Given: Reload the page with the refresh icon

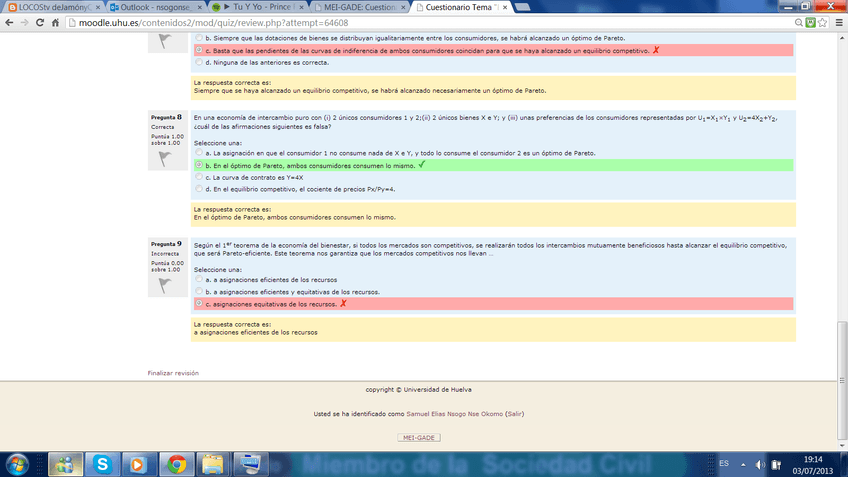Looking at the screenshot, I should click(39, 23).
